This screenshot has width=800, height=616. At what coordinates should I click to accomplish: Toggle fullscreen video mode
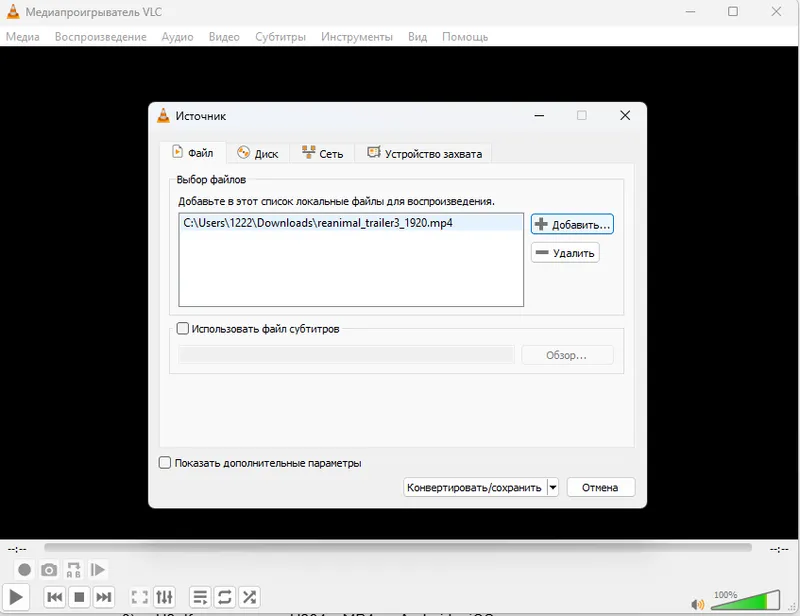click(139, 597)
